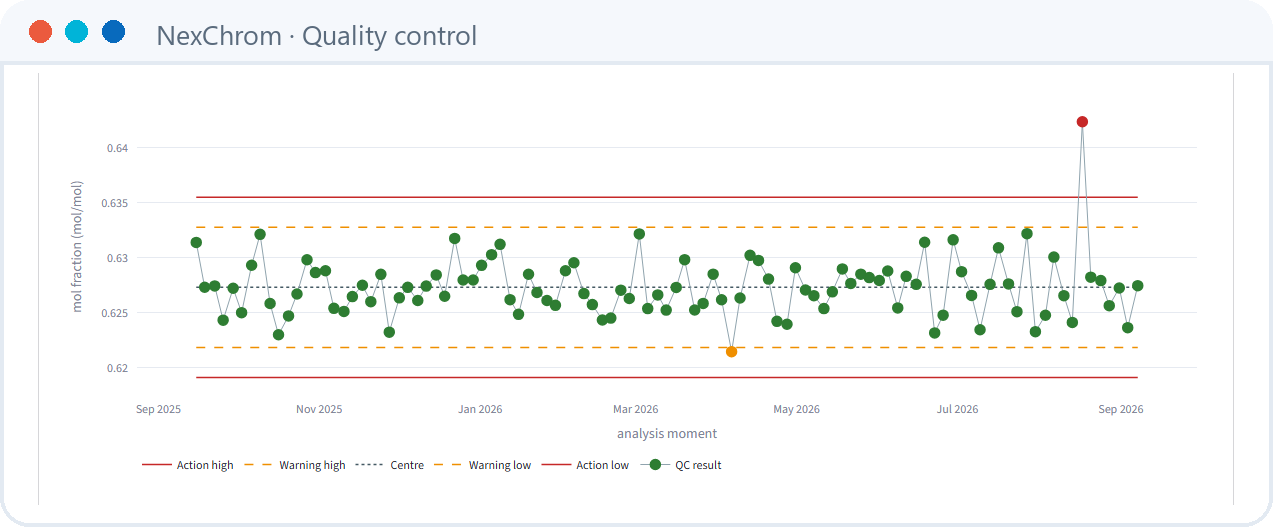Click the 'May 2026' axis label
This screenshot has height=527, width=1273.
tap(797, 409)
